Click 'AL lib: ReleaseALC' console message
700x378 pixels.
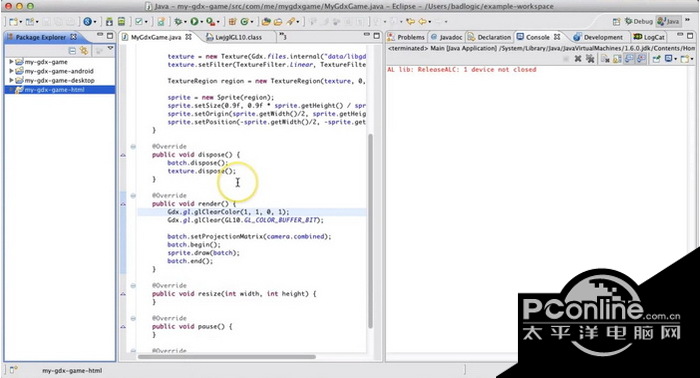tap(462, 70)
